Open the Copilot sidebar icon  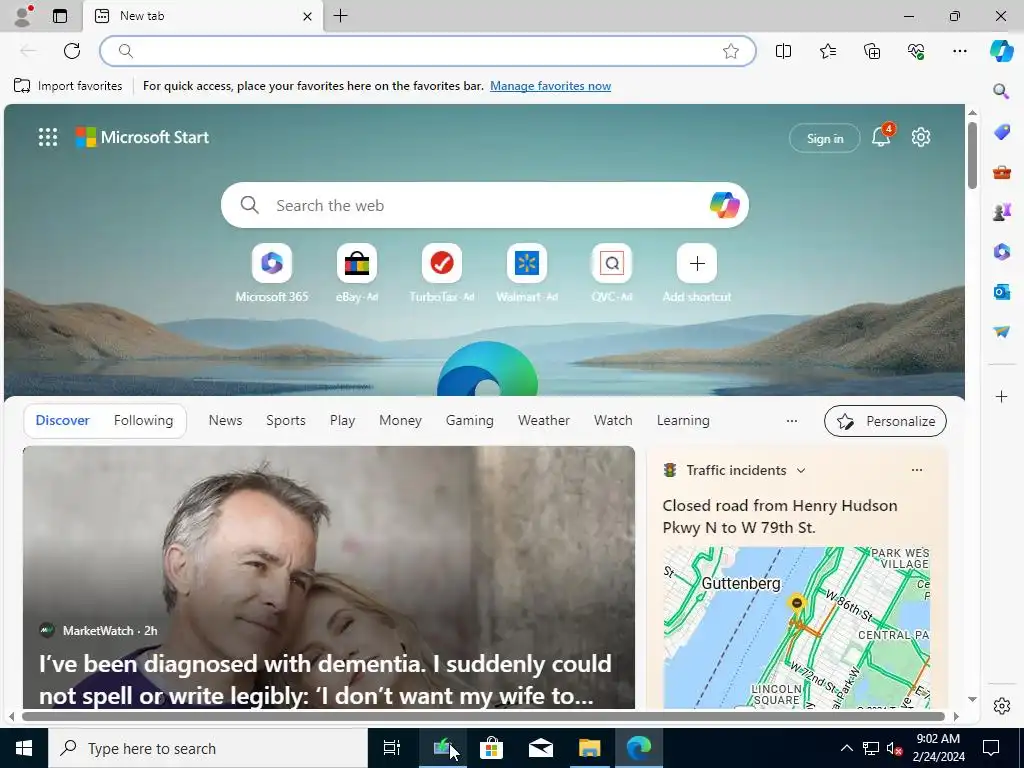pos(1001,50)
